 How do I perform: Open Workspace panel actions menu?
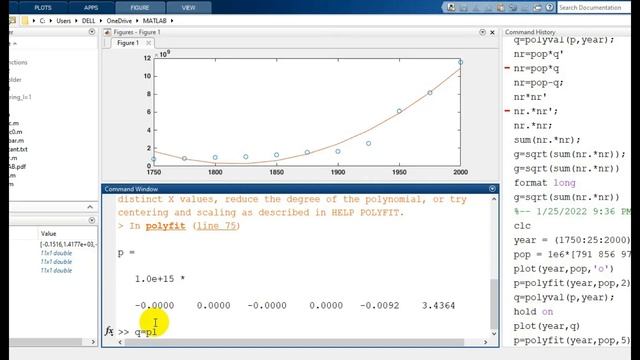pos(92,220)
